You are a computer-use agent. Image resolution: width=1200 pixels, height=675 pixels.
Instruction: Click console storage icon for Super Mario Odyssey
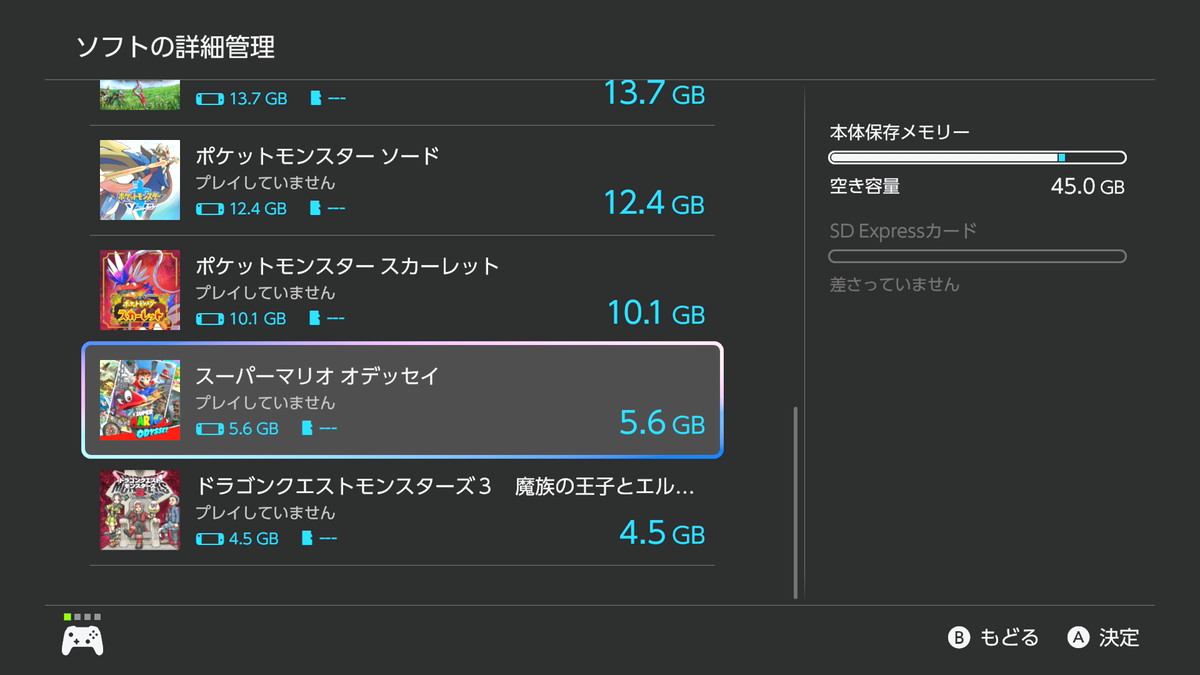pyautogui.click(x=210, y=429)
